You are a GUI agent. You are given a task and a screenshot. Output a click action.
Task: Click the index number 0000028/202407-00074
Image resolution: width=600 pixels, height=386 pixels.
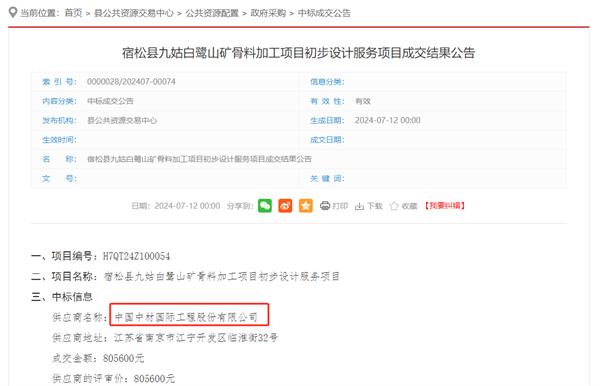(131, 81)
